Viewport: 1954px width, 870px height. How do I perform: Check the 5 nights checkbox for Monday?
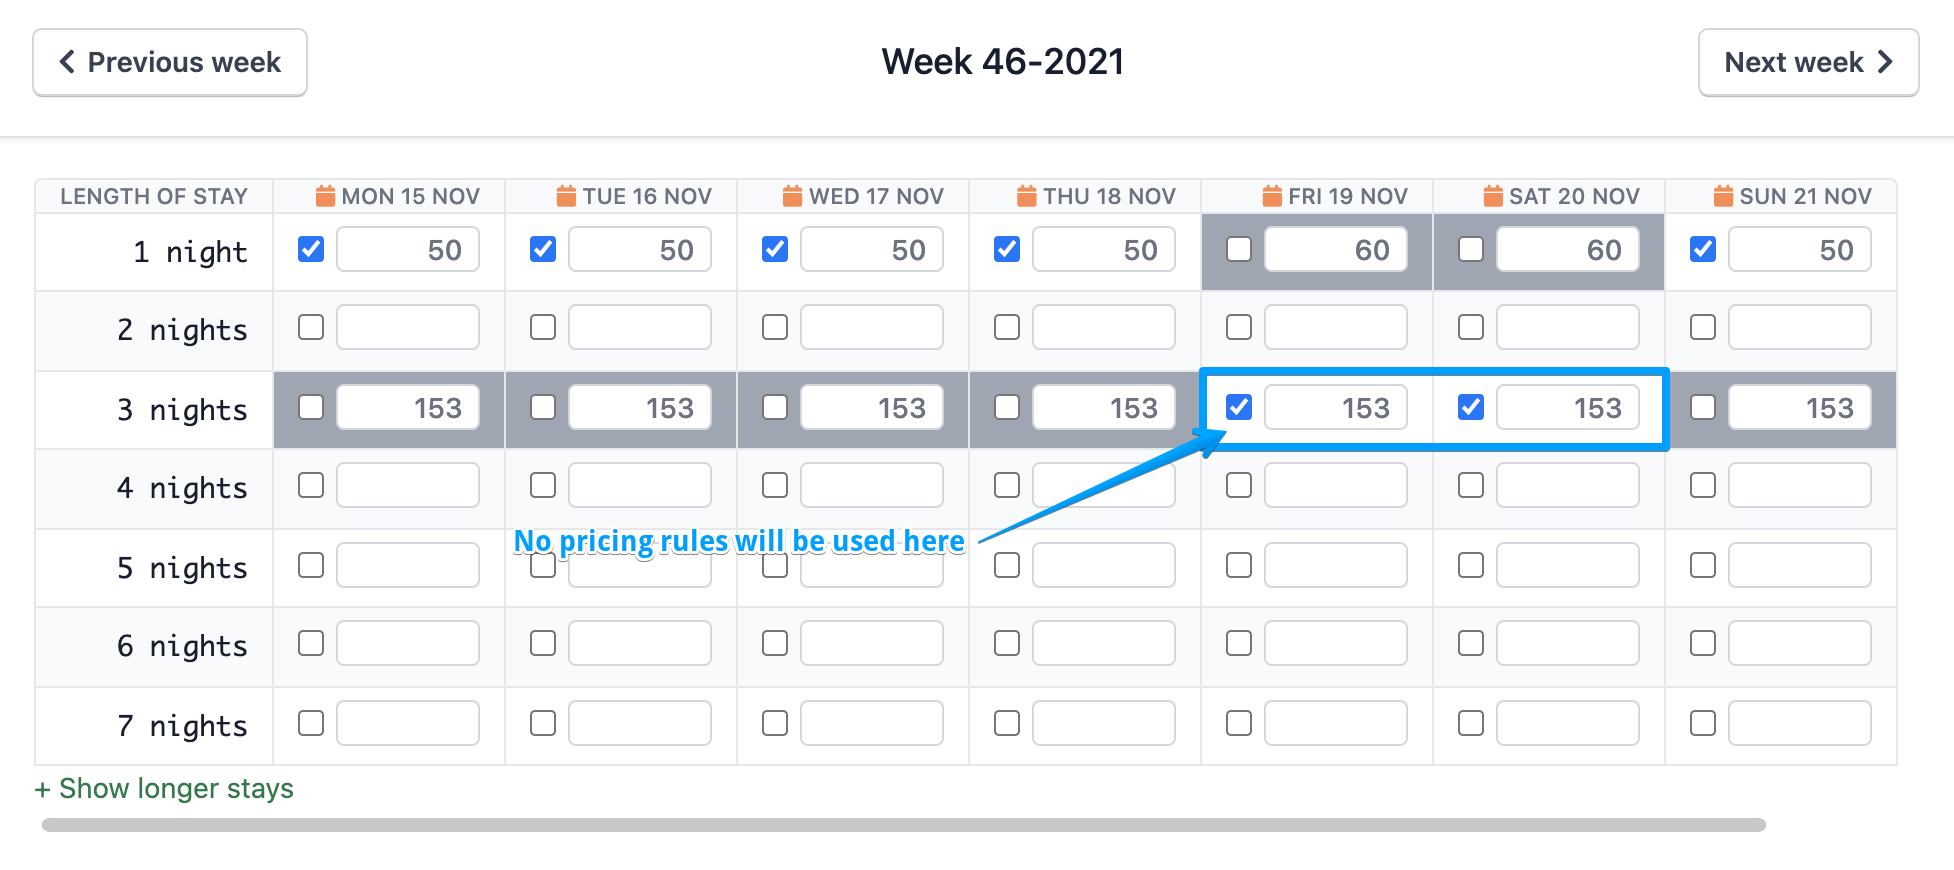(x=311, y=565)
